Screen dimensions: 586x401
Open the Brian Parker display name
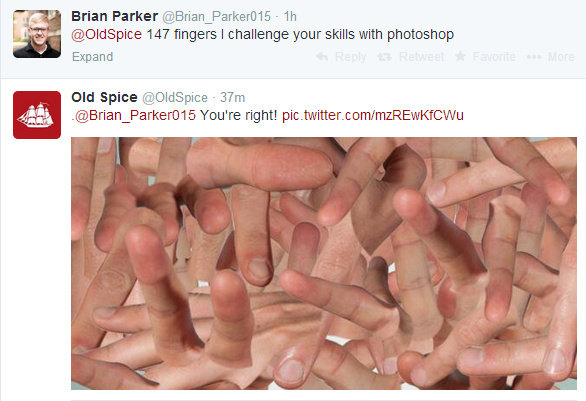pos(114,16)
